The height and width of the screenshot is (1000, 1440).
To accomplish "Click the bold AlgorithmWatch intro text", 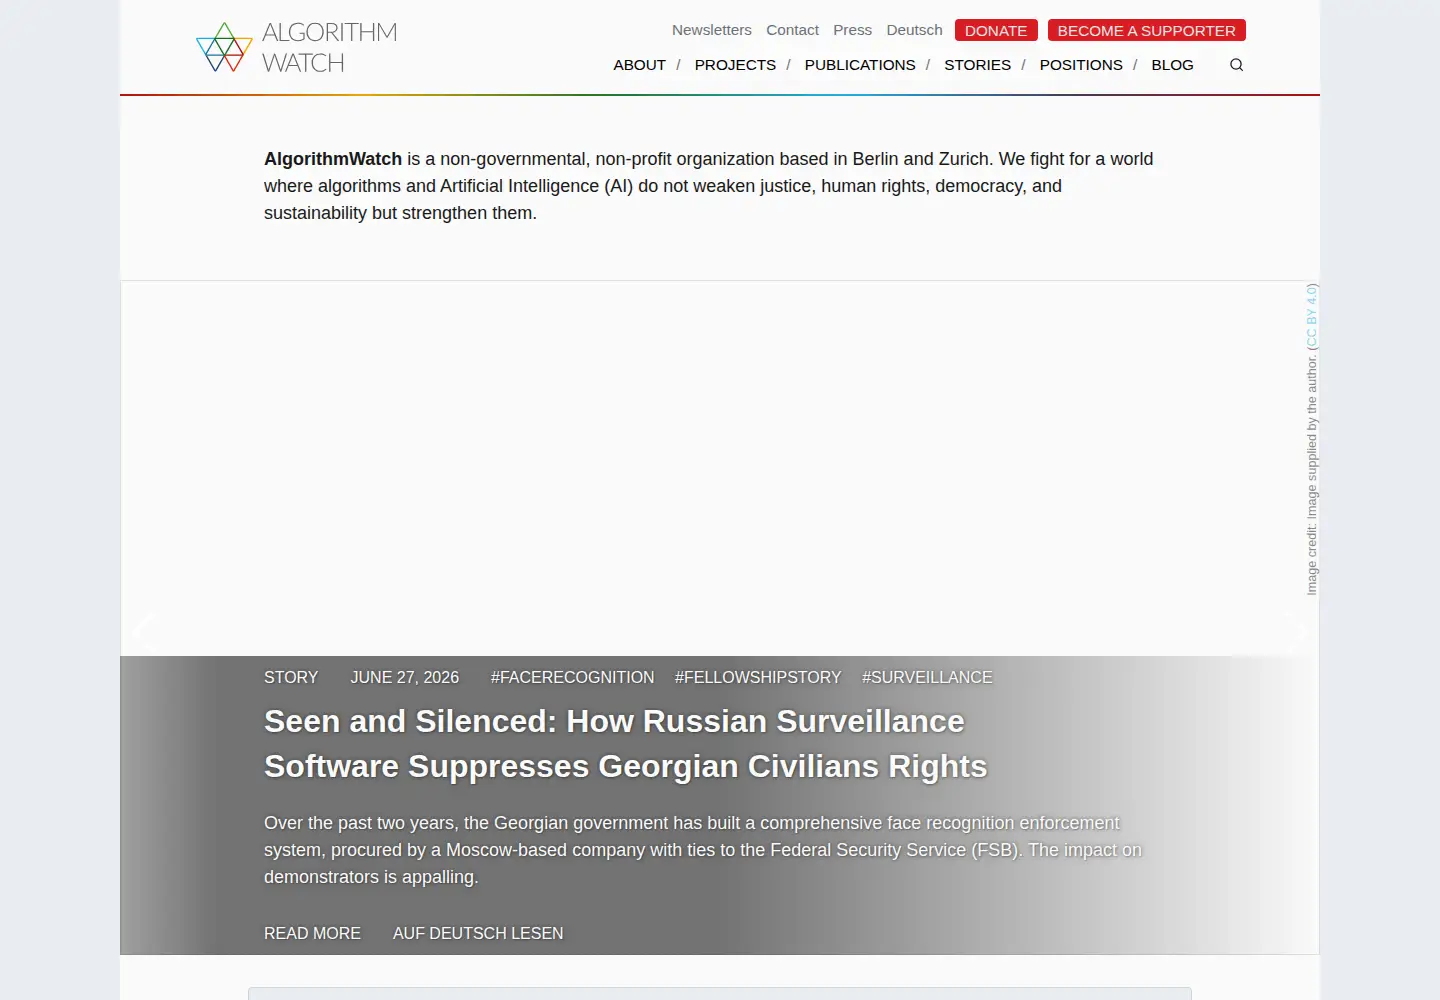I will click(333, 159).
